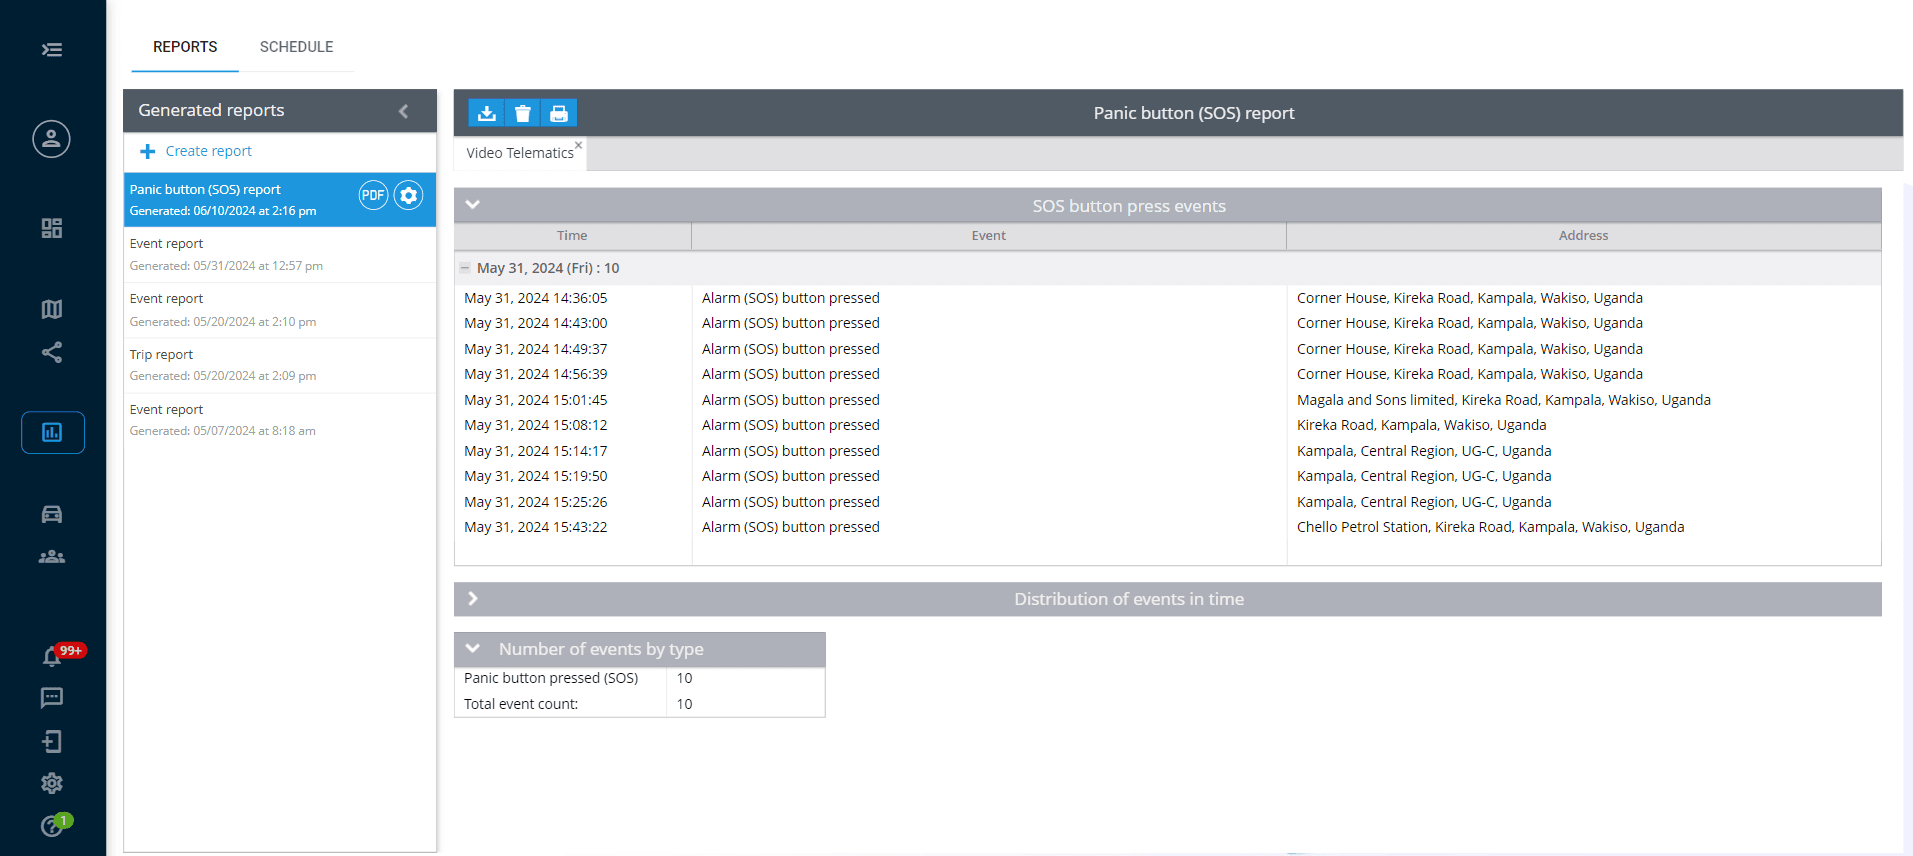1913x856 pixels.
Task: Open the map view icon
Action: [52, 309]
